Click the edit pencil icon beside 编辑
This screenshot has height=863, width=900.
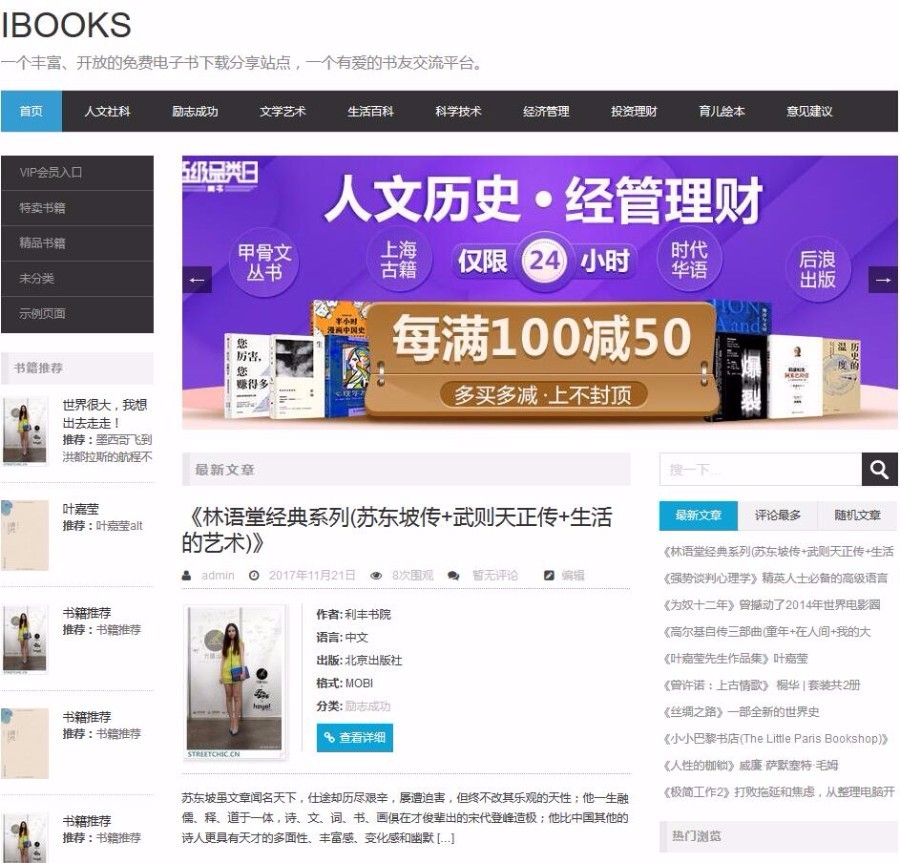(x=549, y=575)
